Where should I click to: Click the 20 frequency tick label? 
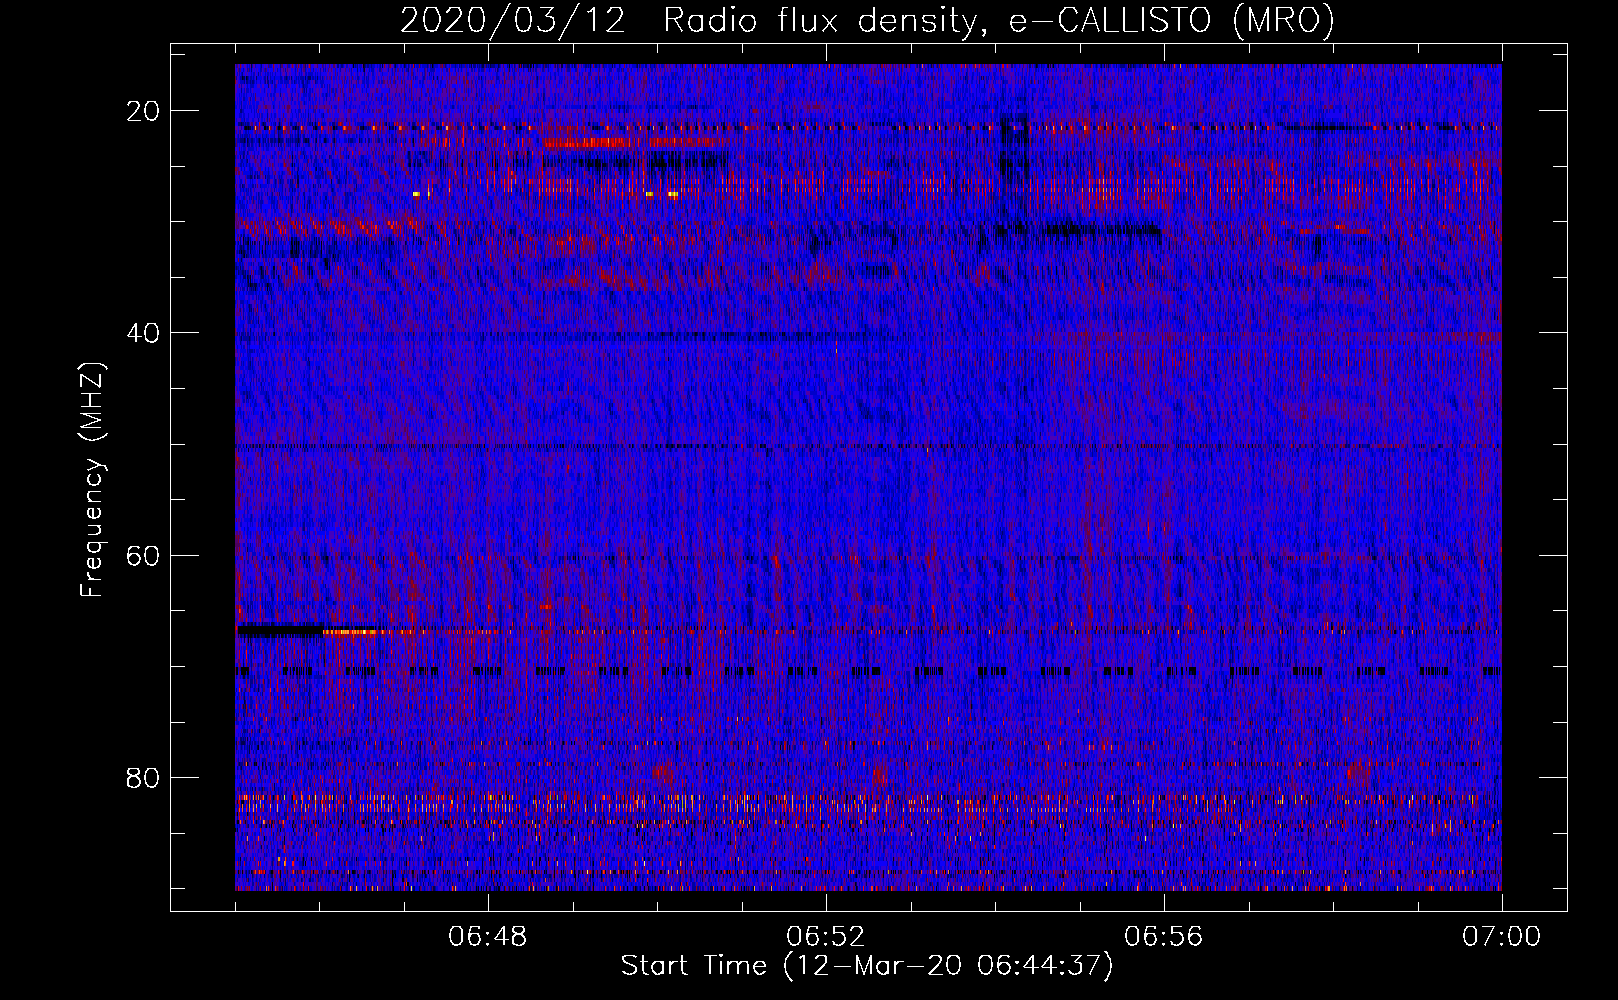143,111
